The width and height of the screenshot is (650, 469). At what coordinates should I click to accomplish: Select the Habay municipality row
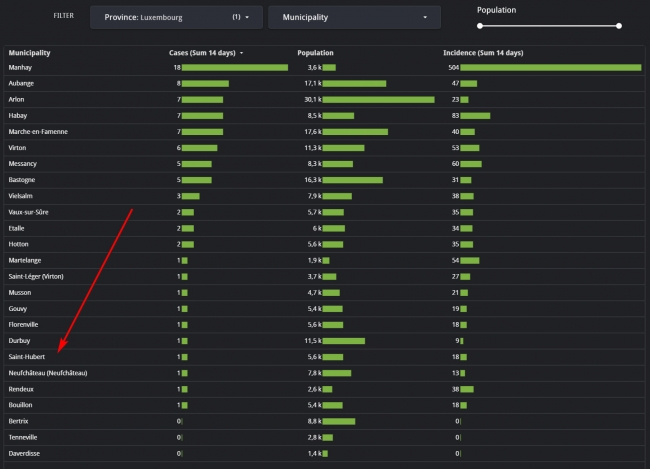tap(325, 116)
